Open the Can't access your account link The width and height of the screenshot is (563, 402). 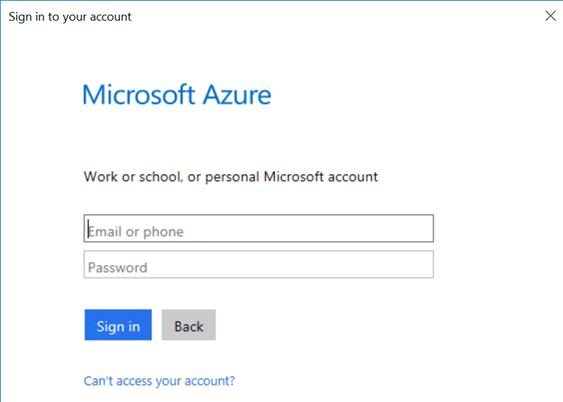[x=159, y=381]
